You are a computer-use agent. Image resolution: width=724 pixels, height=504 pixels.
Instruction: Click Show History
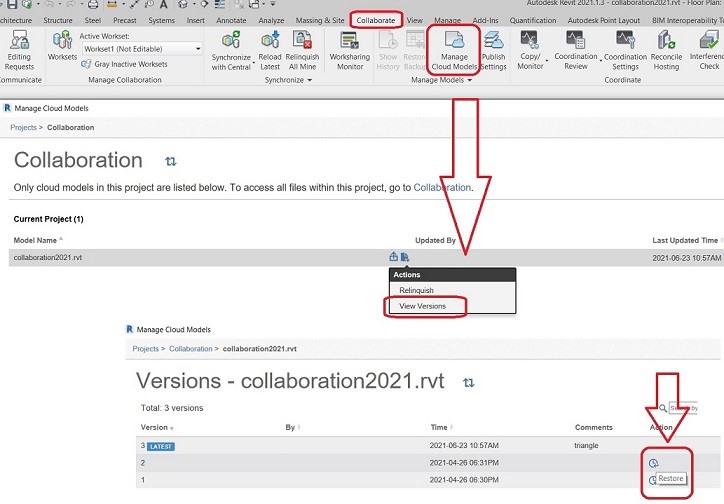coord(388,50)
